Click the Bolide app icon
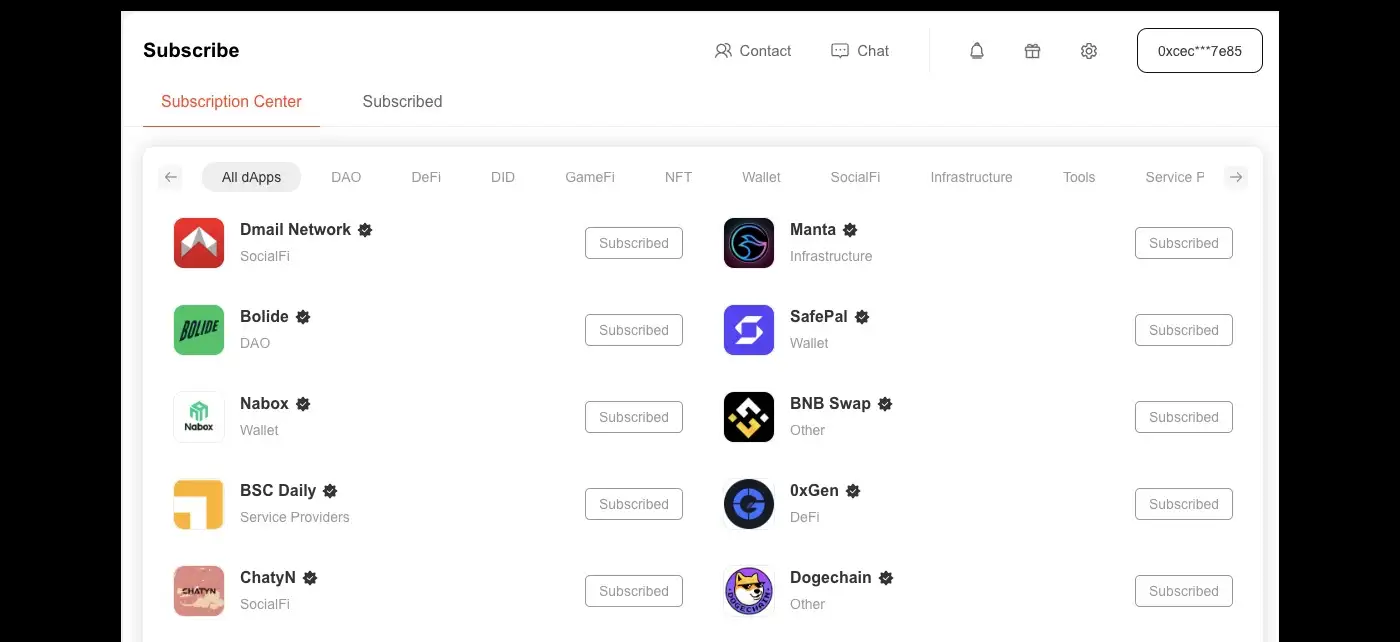This screenshot has height=642, width=1400. (x=199, y=330)
